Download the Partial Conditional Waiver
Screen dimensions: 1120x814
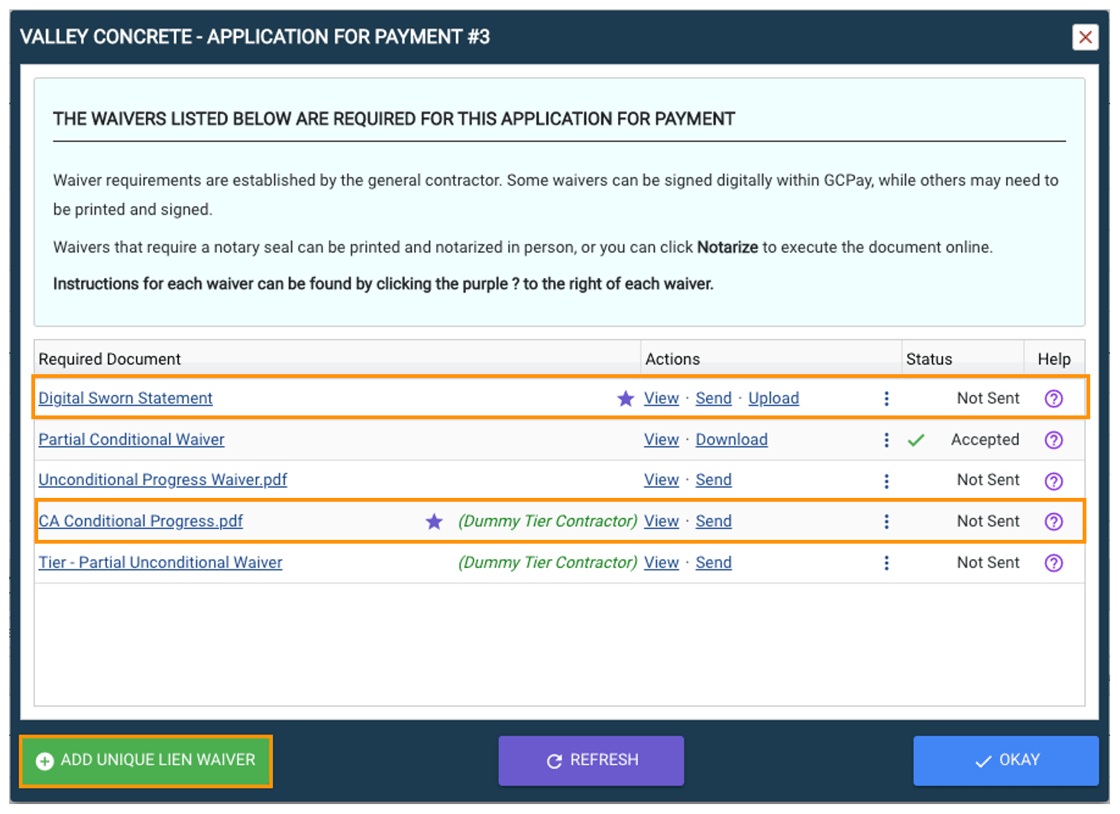(x=731, y=439)
